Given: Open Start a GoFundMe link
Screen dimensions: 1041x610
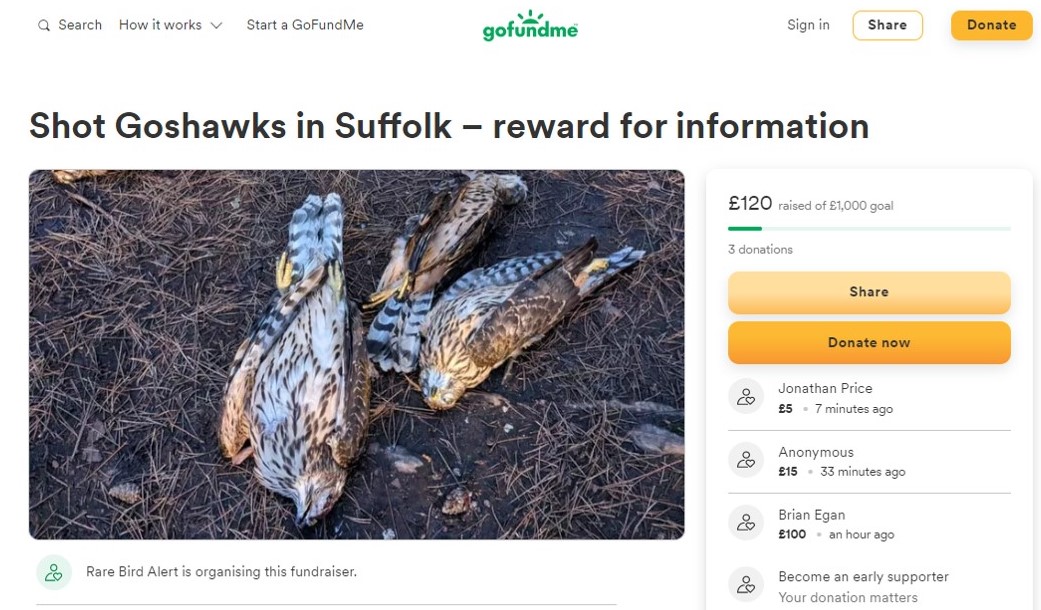Looking at the screenshot, I should pyautogui.click(x=305, y=25).
